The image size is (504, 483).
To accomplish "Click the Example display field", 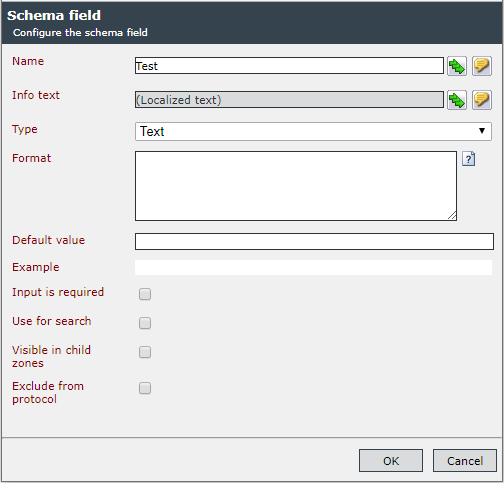I will pos(313,268).
